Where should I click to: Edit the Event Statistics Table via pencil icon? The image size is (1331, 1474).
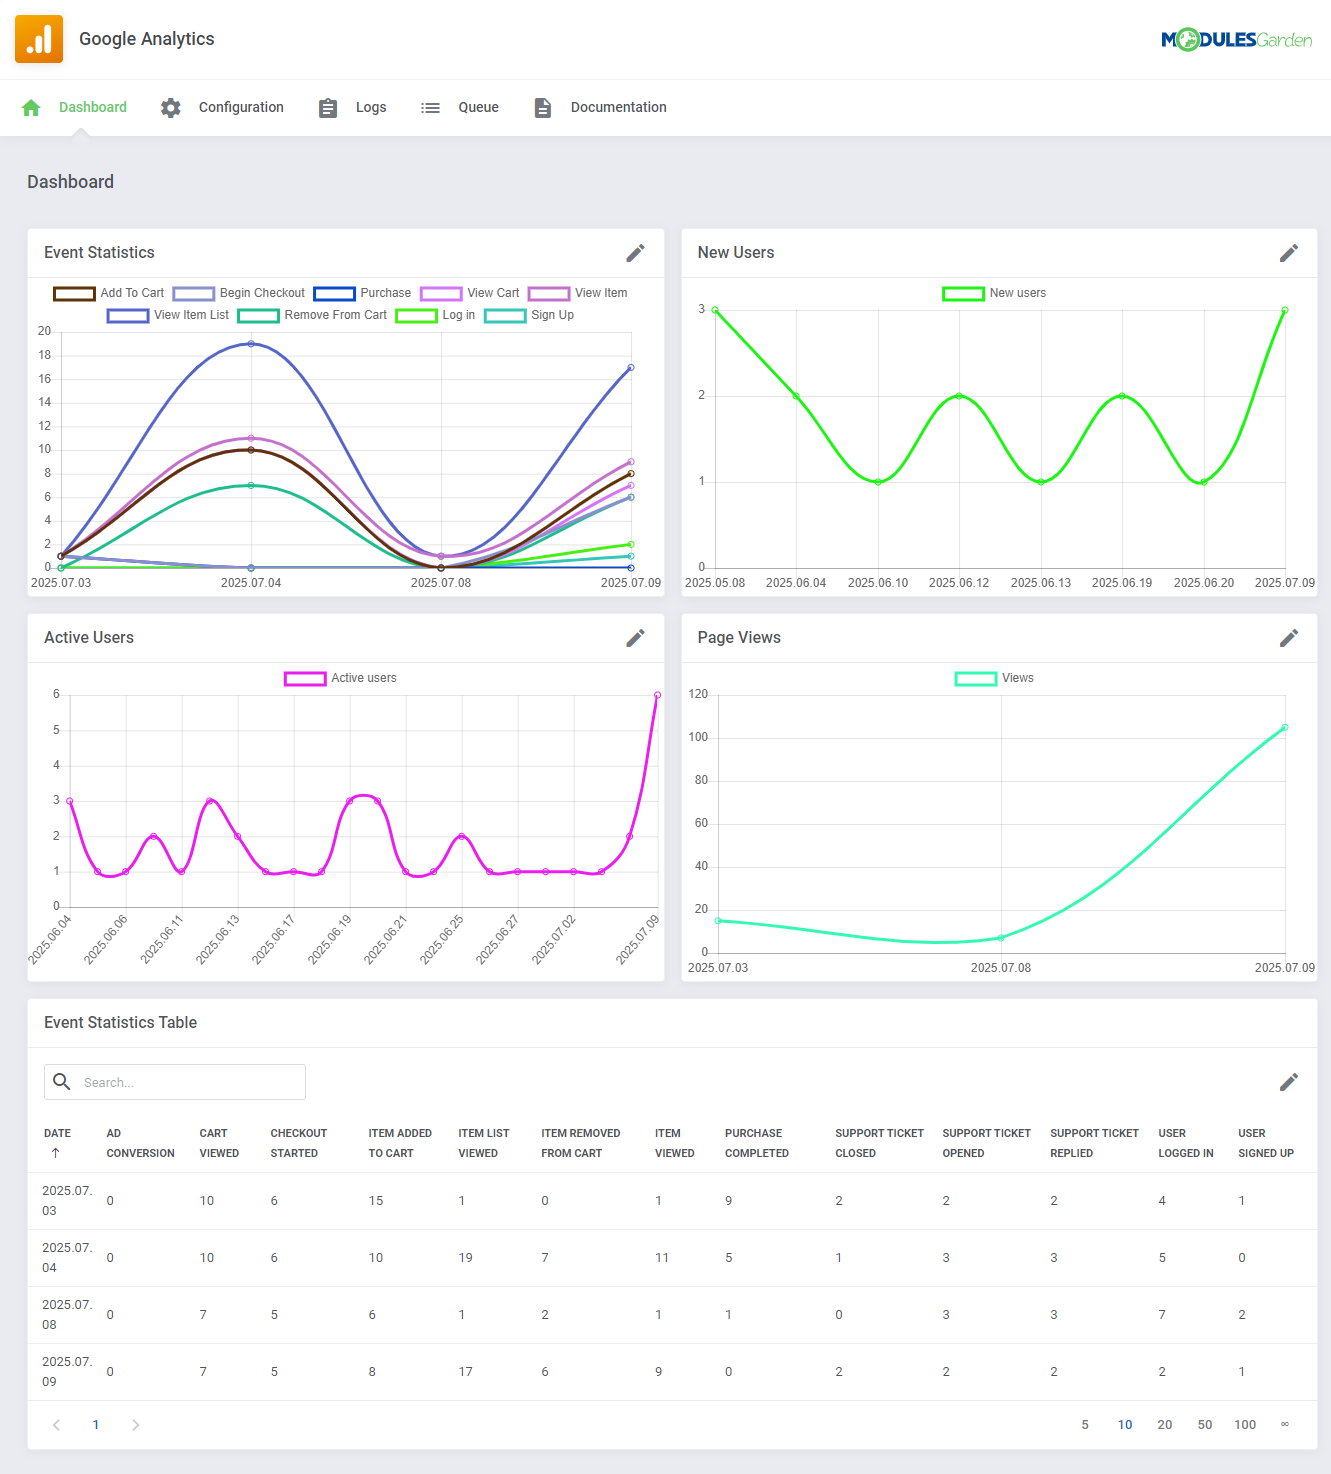click(1289, 1082)
